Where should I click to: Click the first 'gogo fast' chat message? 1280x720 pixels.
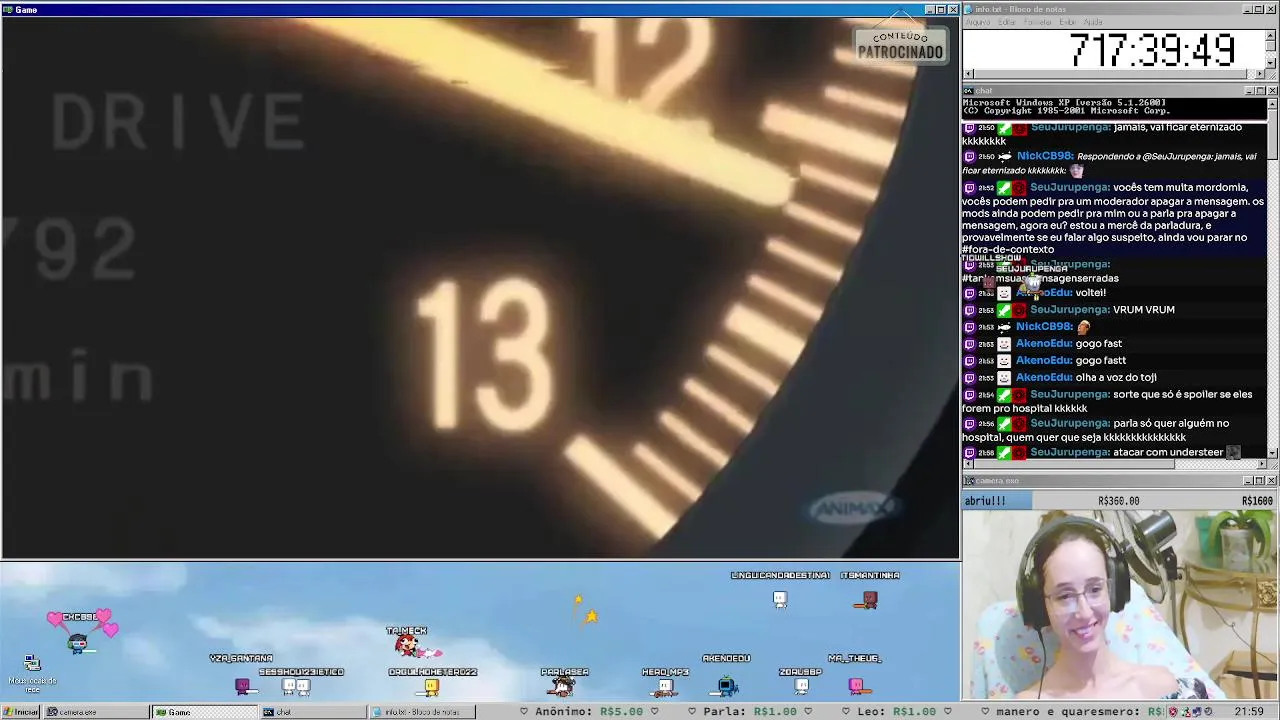[x=1100, y=344]
